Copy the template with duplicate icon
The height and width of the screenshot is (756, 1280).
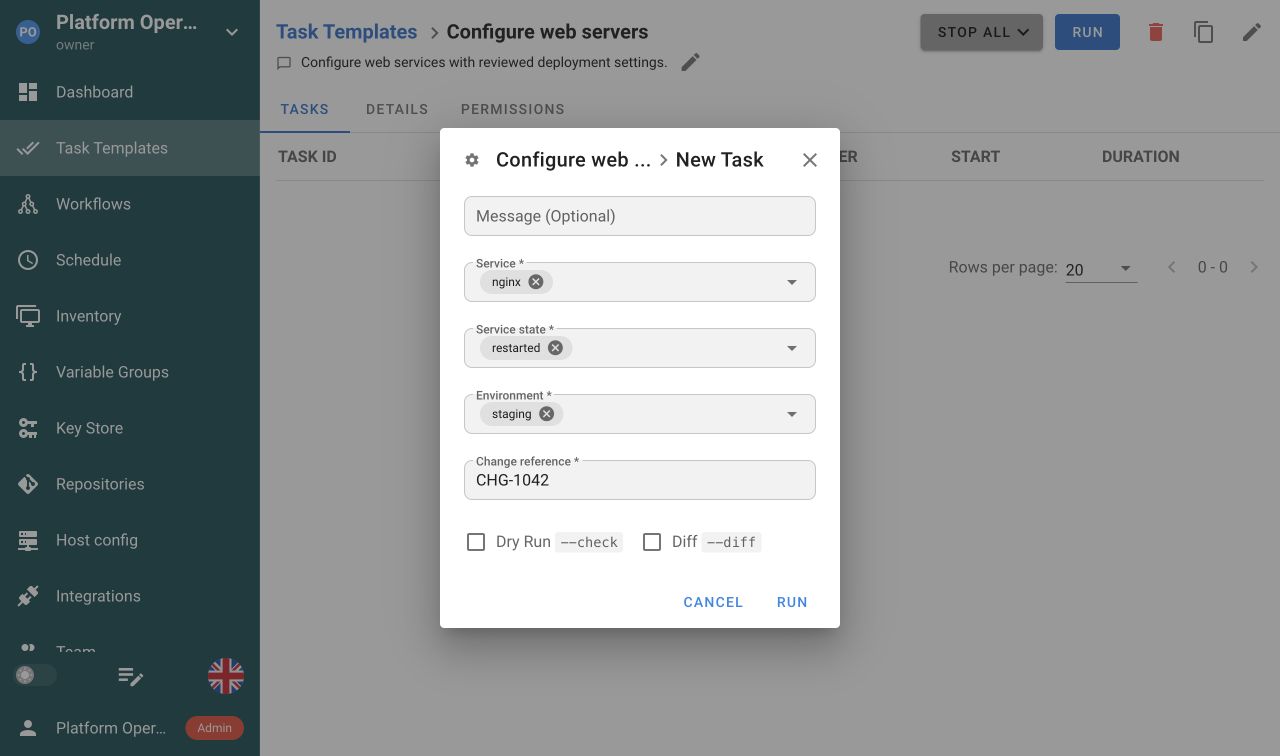pyautogui.click(x=1204, y=32)
